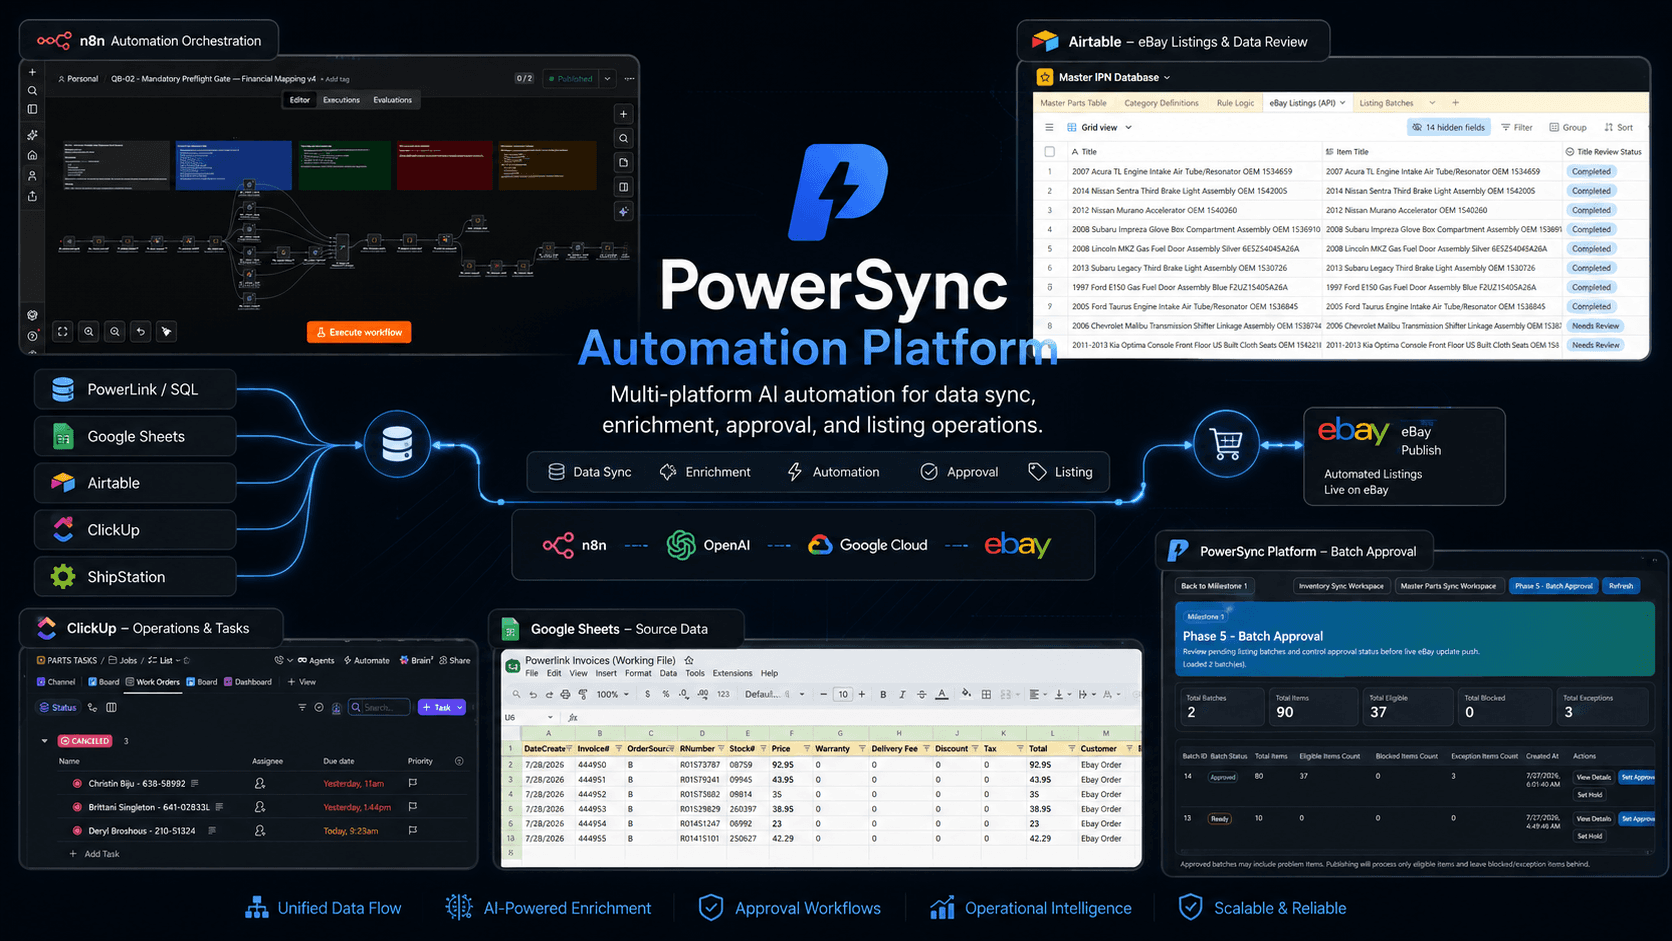This screenshot has width=1672, height=941.
Task: Format as currency with the $ icon in Sheets
Action: pyautogui.click(x=647, y=694)
